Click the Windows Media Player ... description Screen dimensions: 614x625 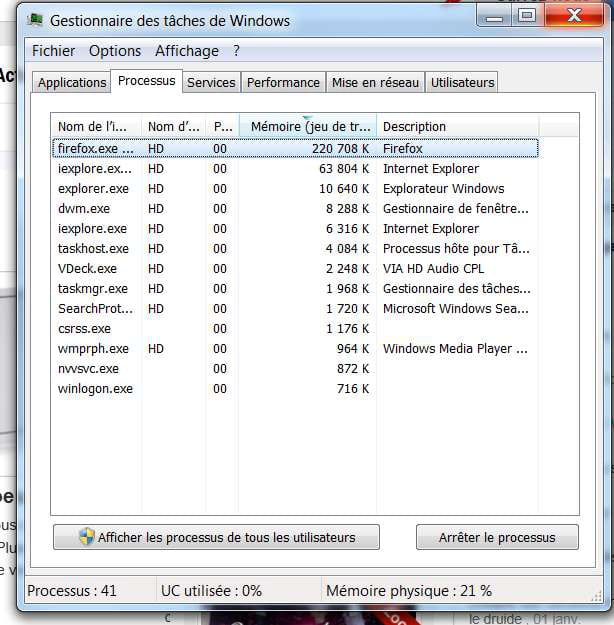click(x=455, y=349)
